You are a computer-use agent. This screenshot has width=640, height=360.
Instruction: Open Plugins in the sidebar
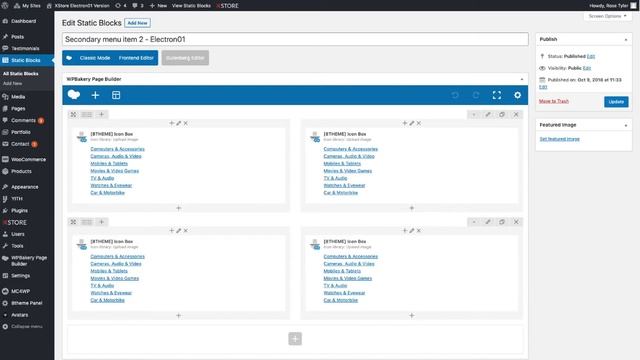[x=19, y=211]
